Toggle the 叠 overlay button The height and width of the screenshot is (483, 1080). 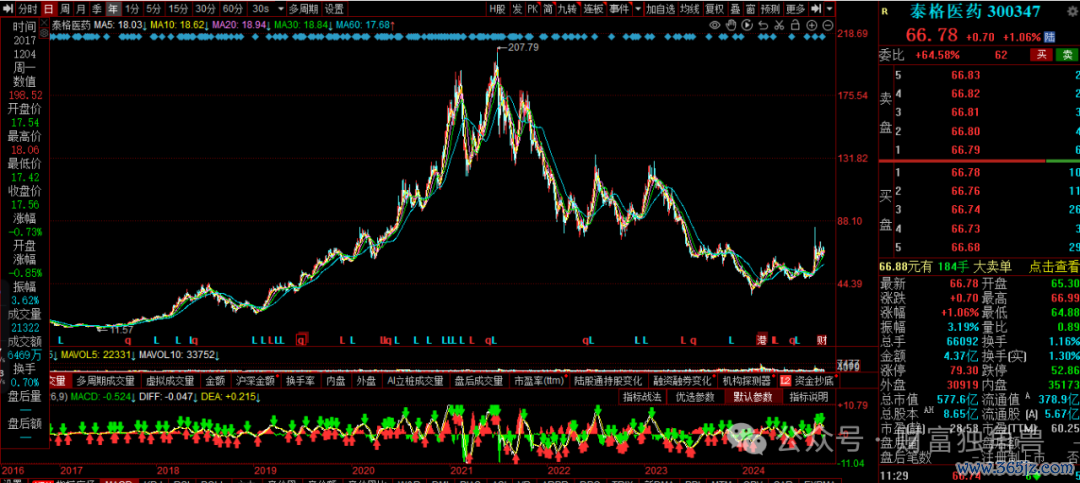tap(735, 9)
